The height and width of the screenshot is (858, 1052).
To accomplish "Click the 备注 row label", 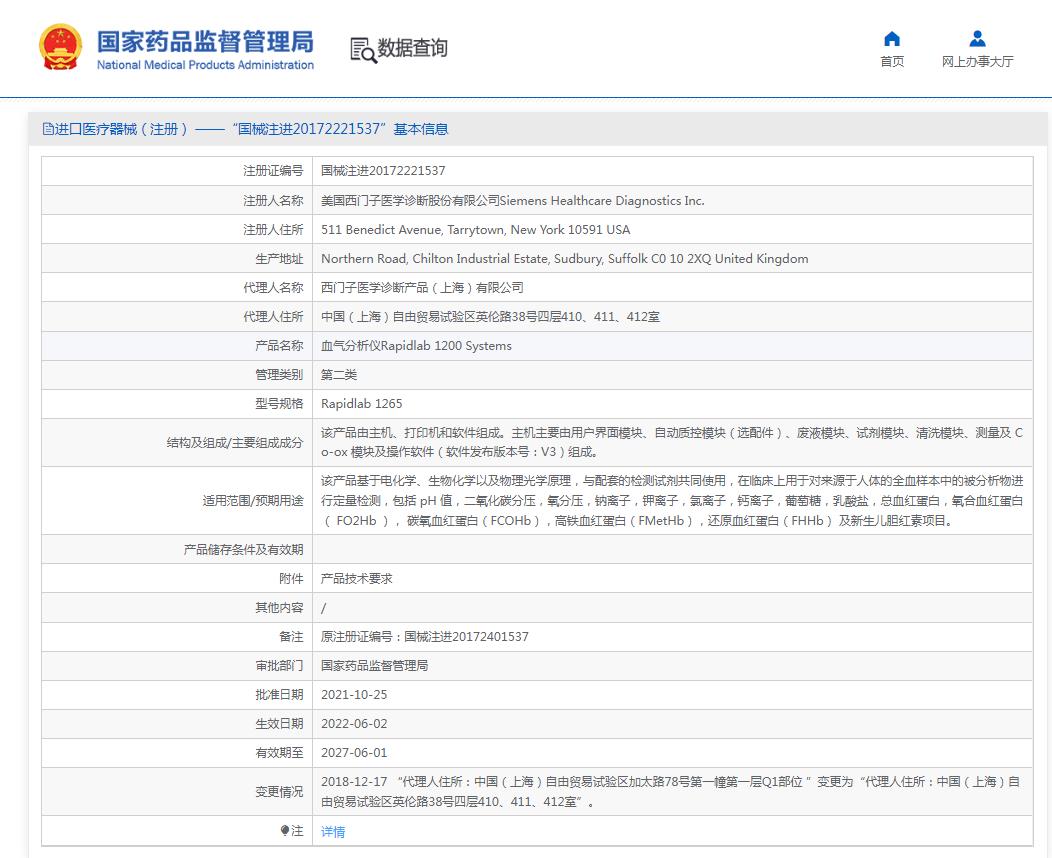I will click(x=291, y=637).
